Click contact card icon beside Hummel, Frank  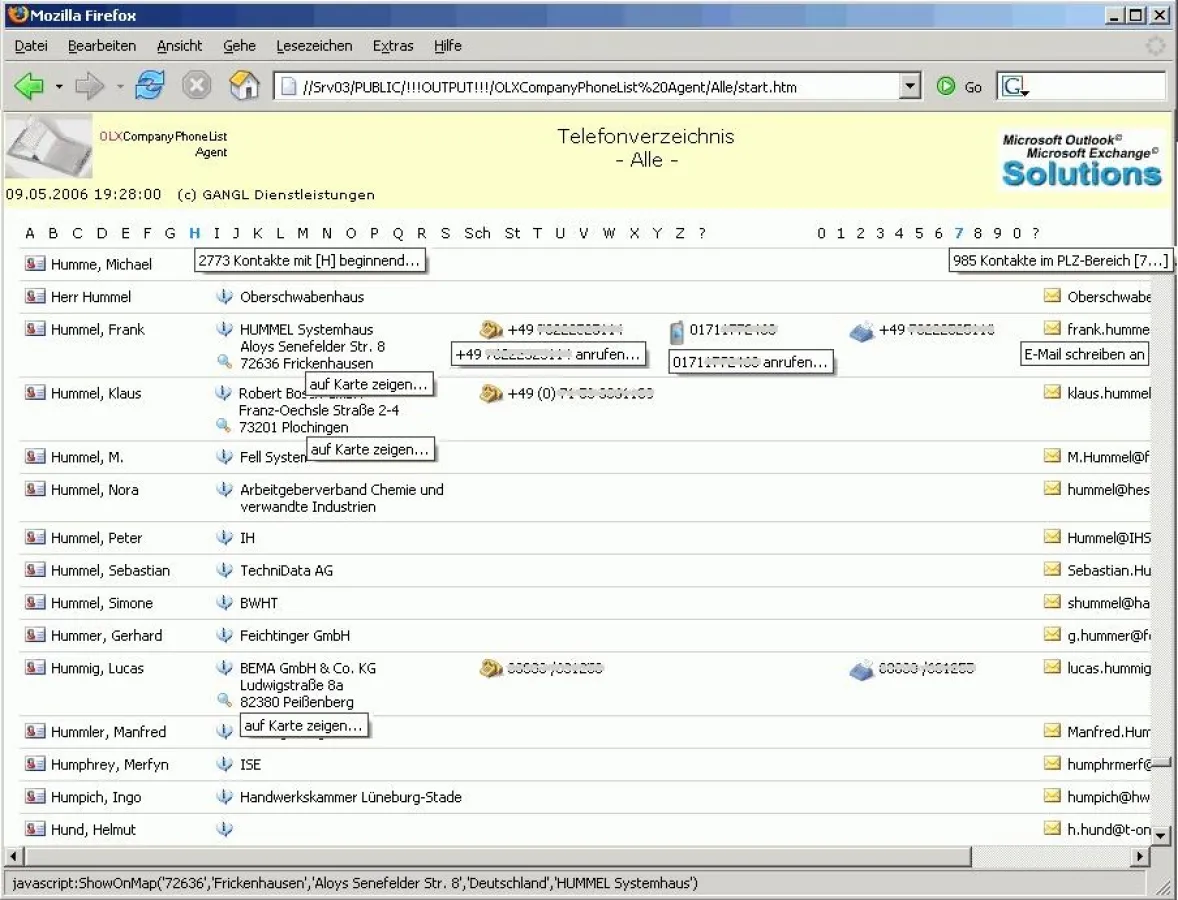(x=35, y=329)
